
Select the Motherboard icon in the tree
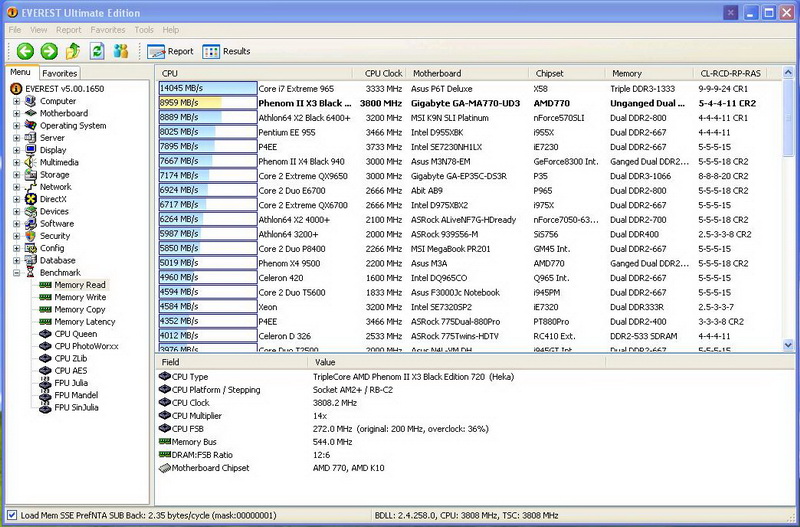[31, 113]
